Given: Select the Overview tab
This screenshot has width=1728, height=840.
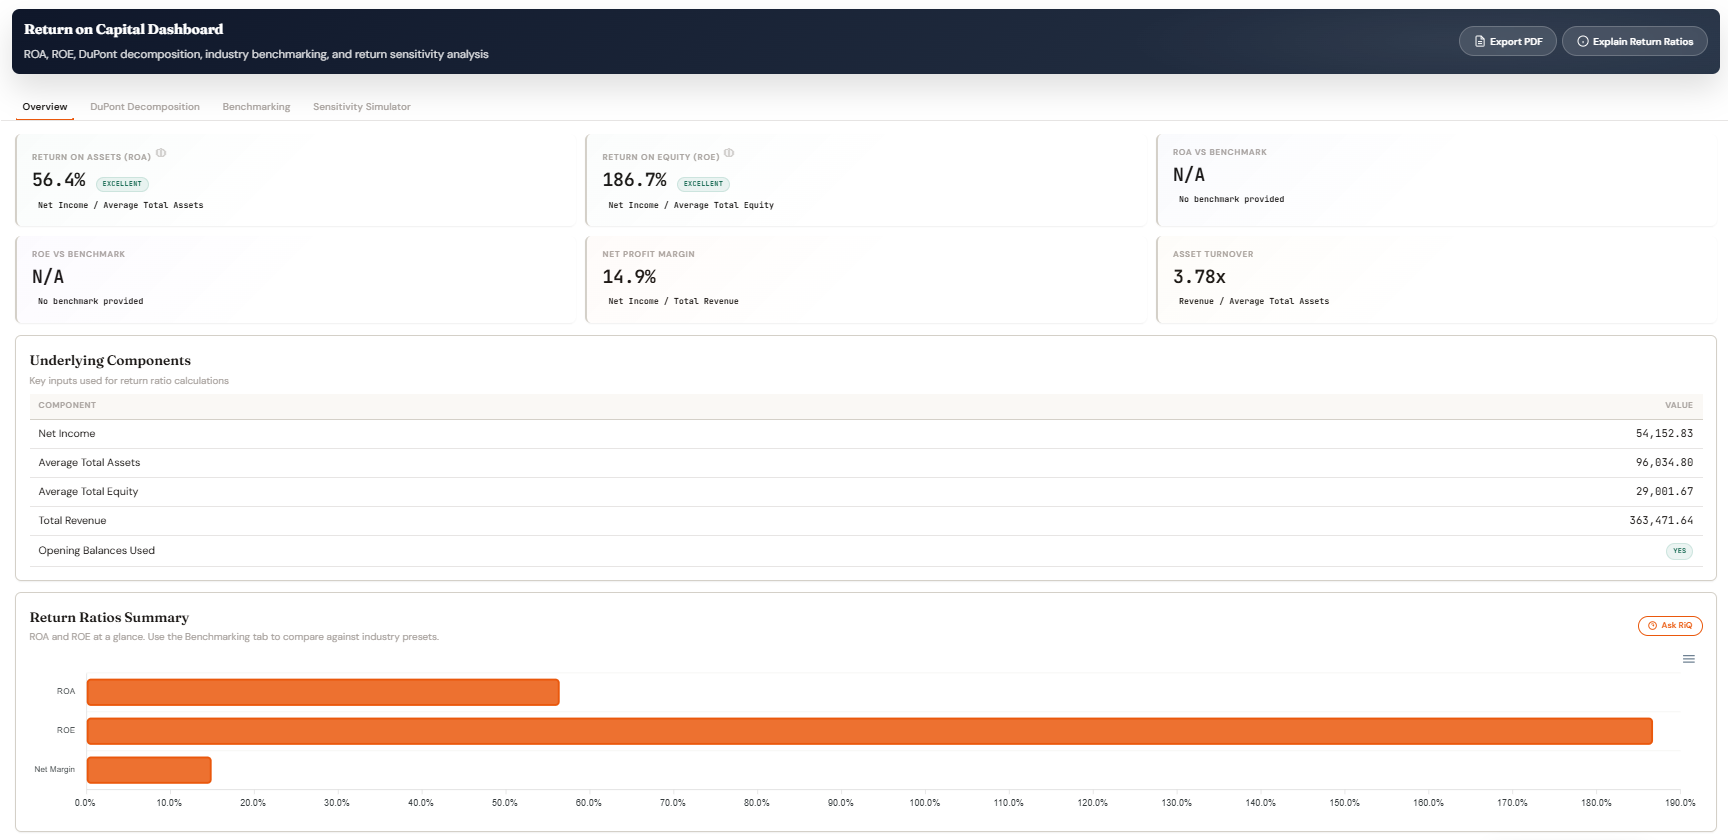Looking at the screenshot, I should point(45,107).
